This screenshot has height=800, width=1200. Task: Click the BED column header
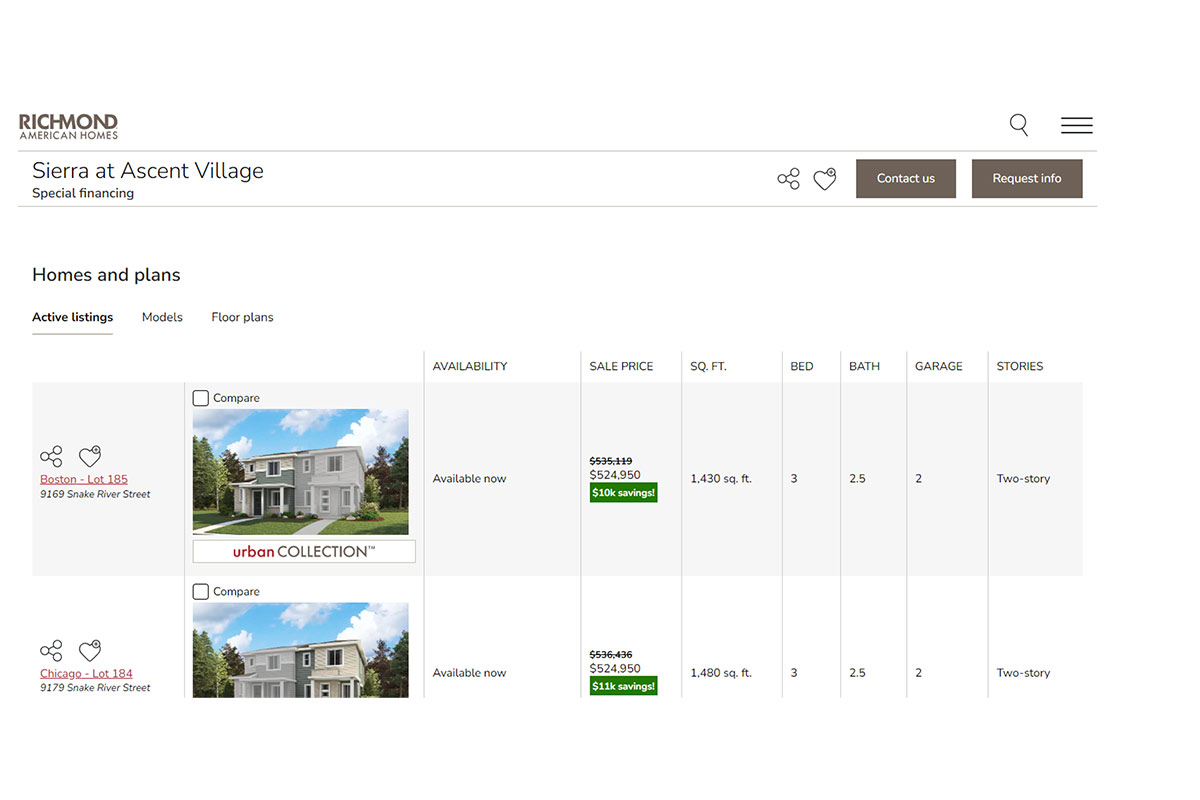click(802, 366)
